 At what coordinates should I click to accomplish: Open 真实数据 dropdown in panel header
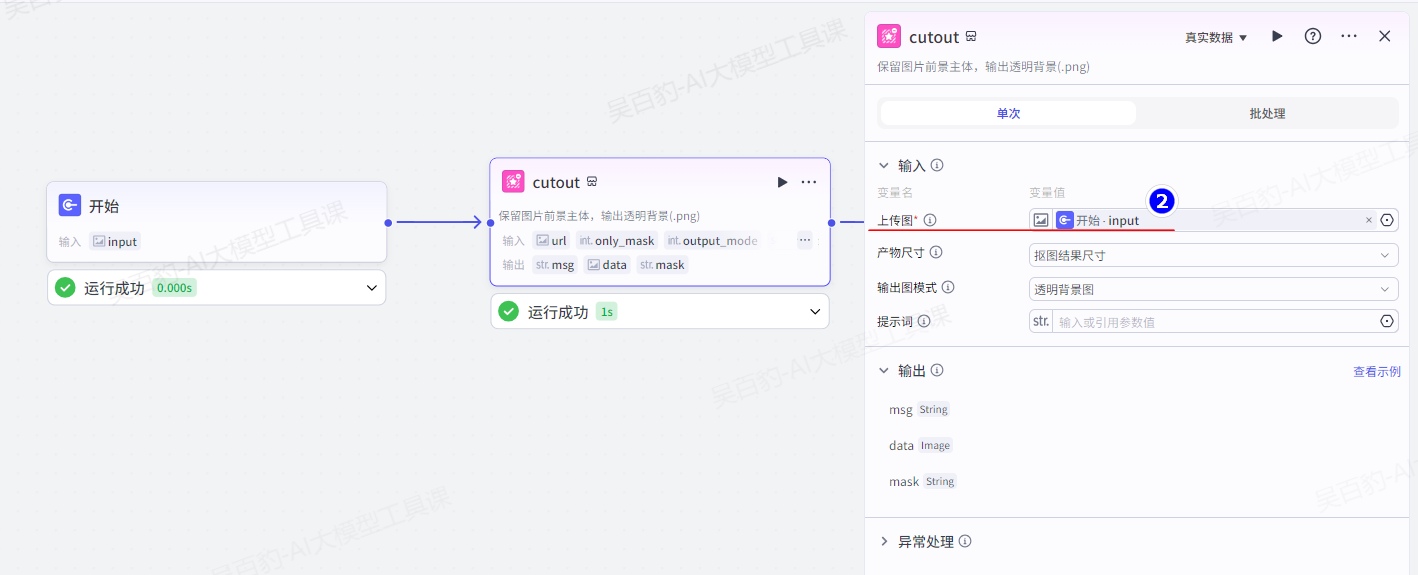tap(1216, 37)
